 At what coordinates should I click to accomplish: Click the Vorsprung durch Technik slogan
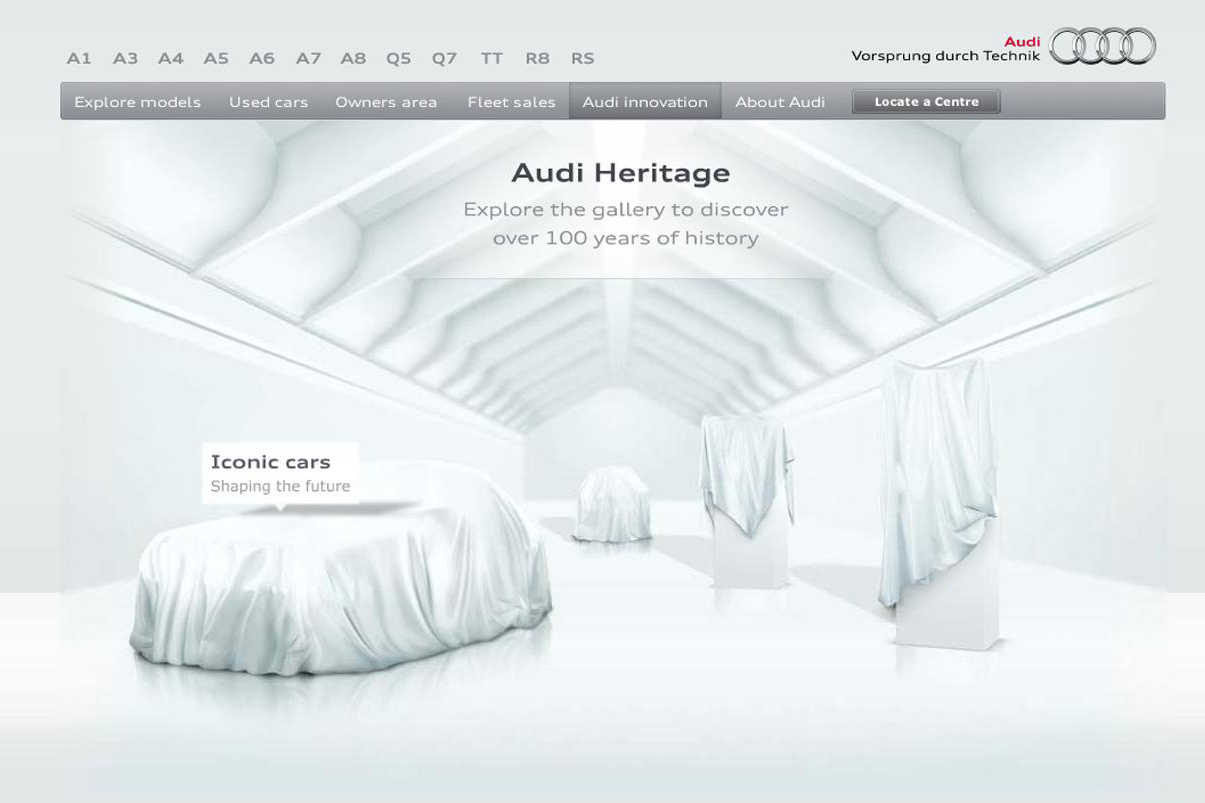pyautogui.click(x=945, y=56)
